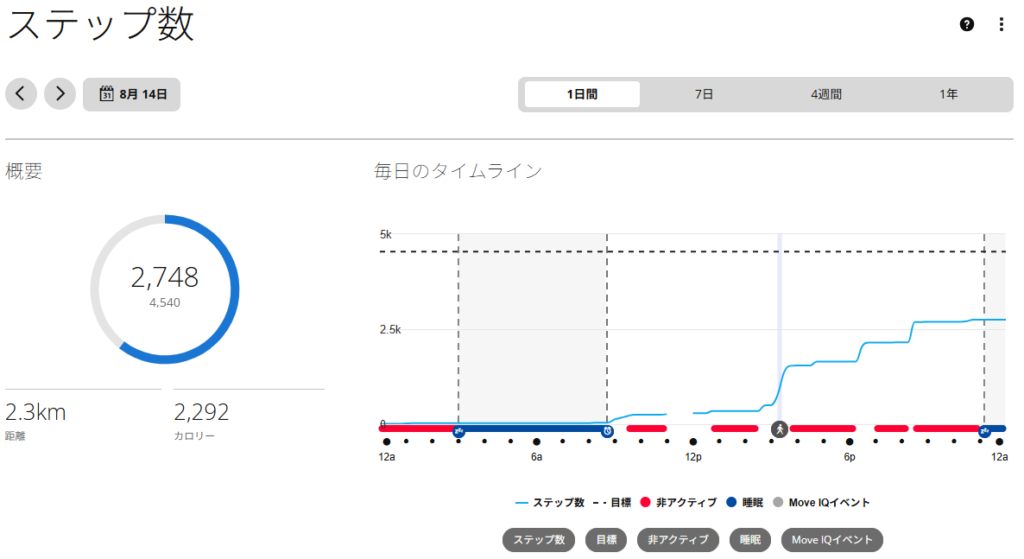Switch to the 4週間 tab

(x=826, y=94)
